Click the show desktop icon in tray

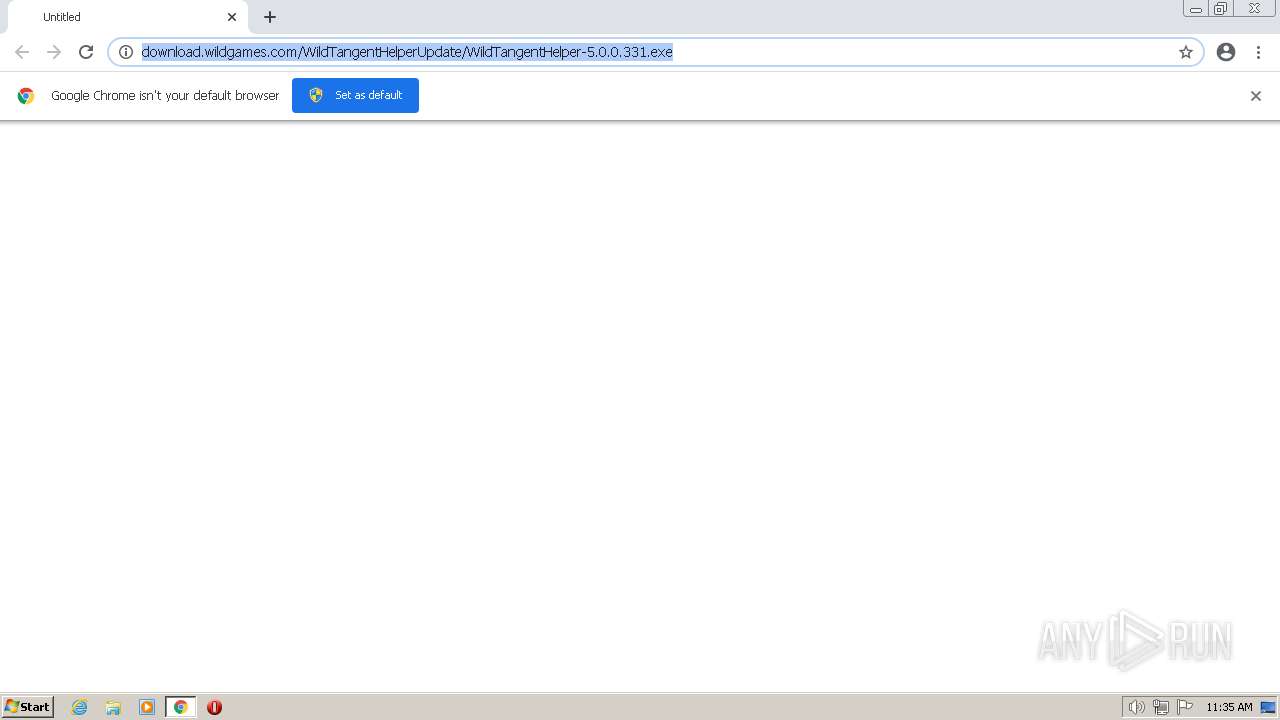point(1268,707)
